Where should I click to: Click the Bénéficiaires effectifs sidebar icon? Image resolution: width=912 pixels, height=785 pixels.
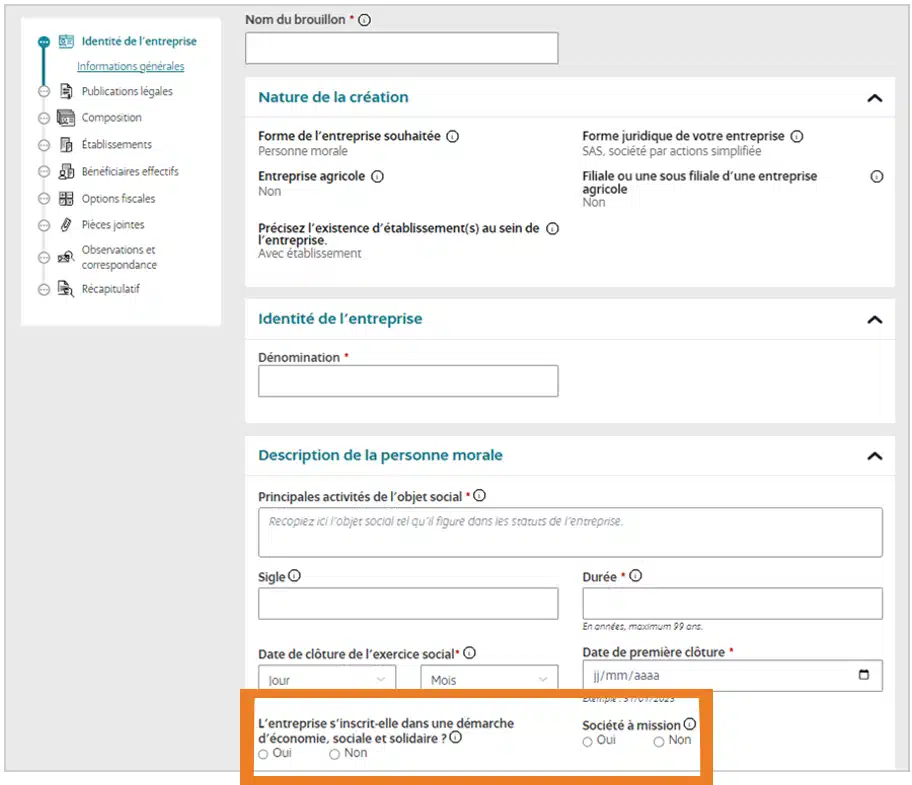(x=66, y=171)
